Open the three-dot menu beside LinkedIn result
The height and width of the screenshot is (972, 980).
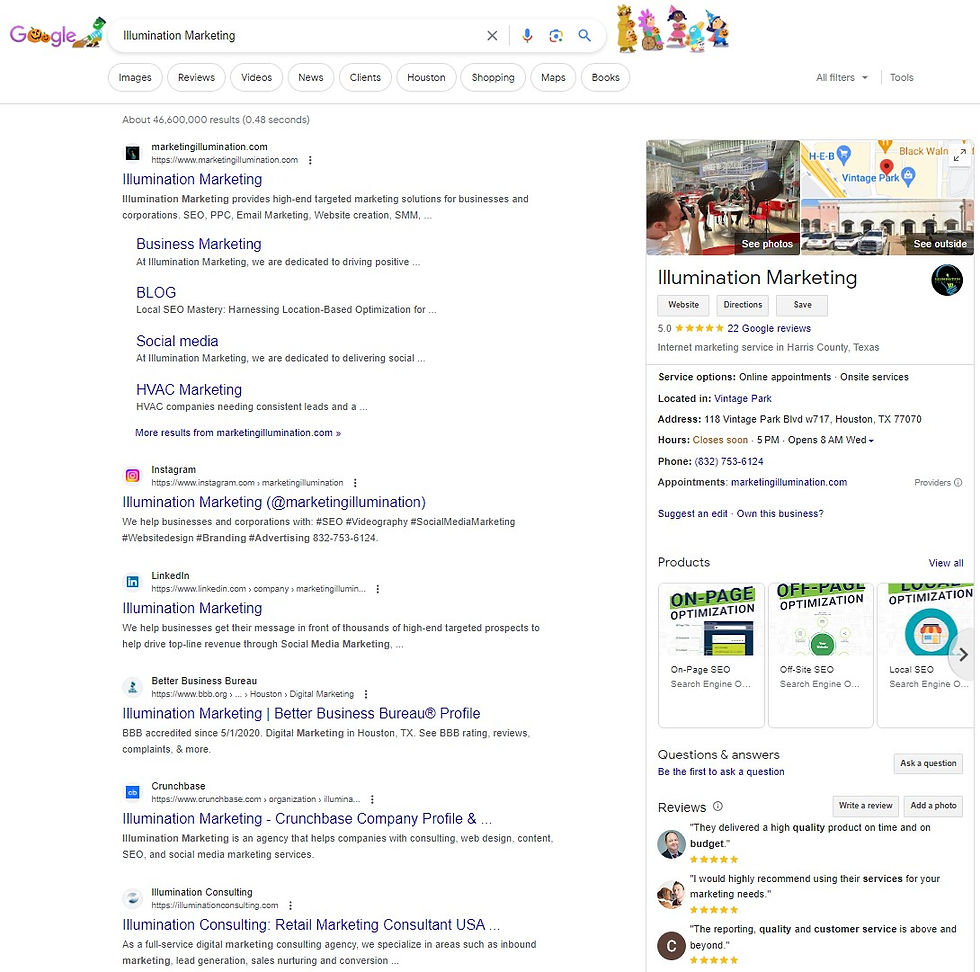pos(378,589)
